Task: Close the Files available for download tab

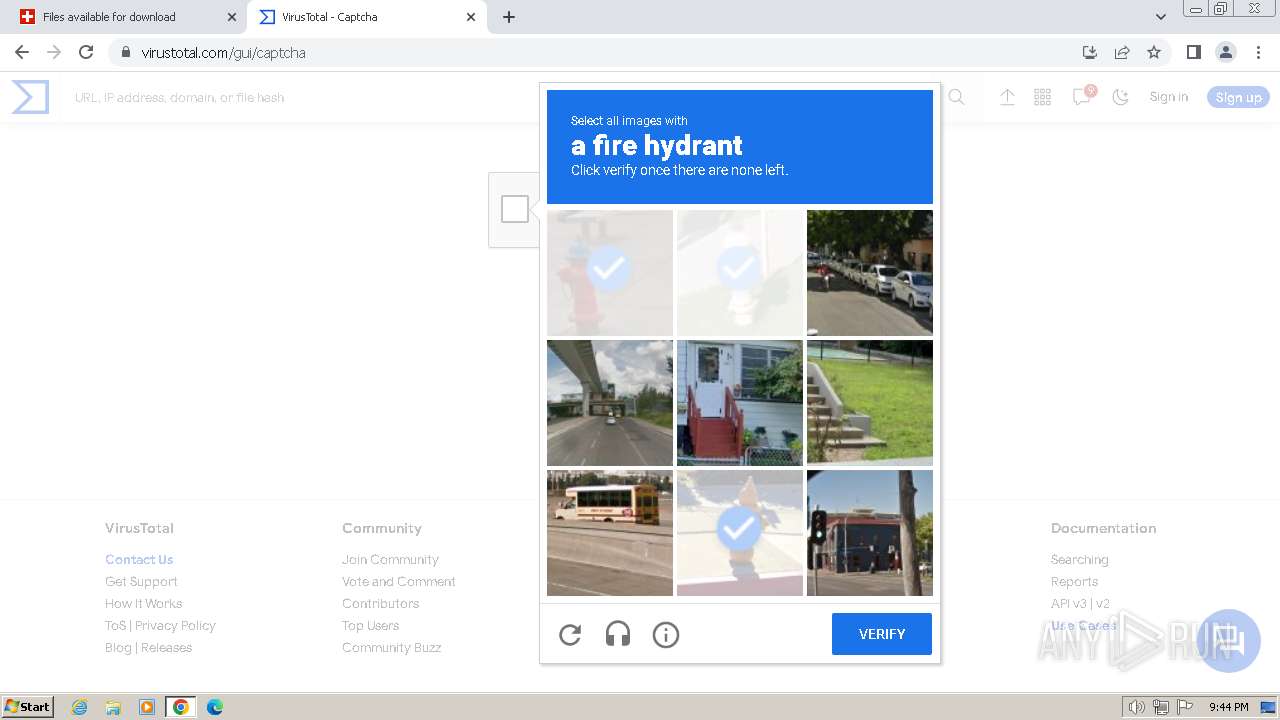Action: pyautogui.click(x=232, y=17)
